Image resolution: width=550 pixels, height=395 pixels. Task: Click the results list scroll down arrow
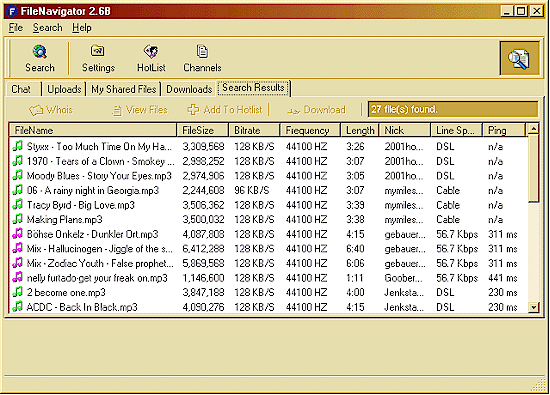(534, 308)
